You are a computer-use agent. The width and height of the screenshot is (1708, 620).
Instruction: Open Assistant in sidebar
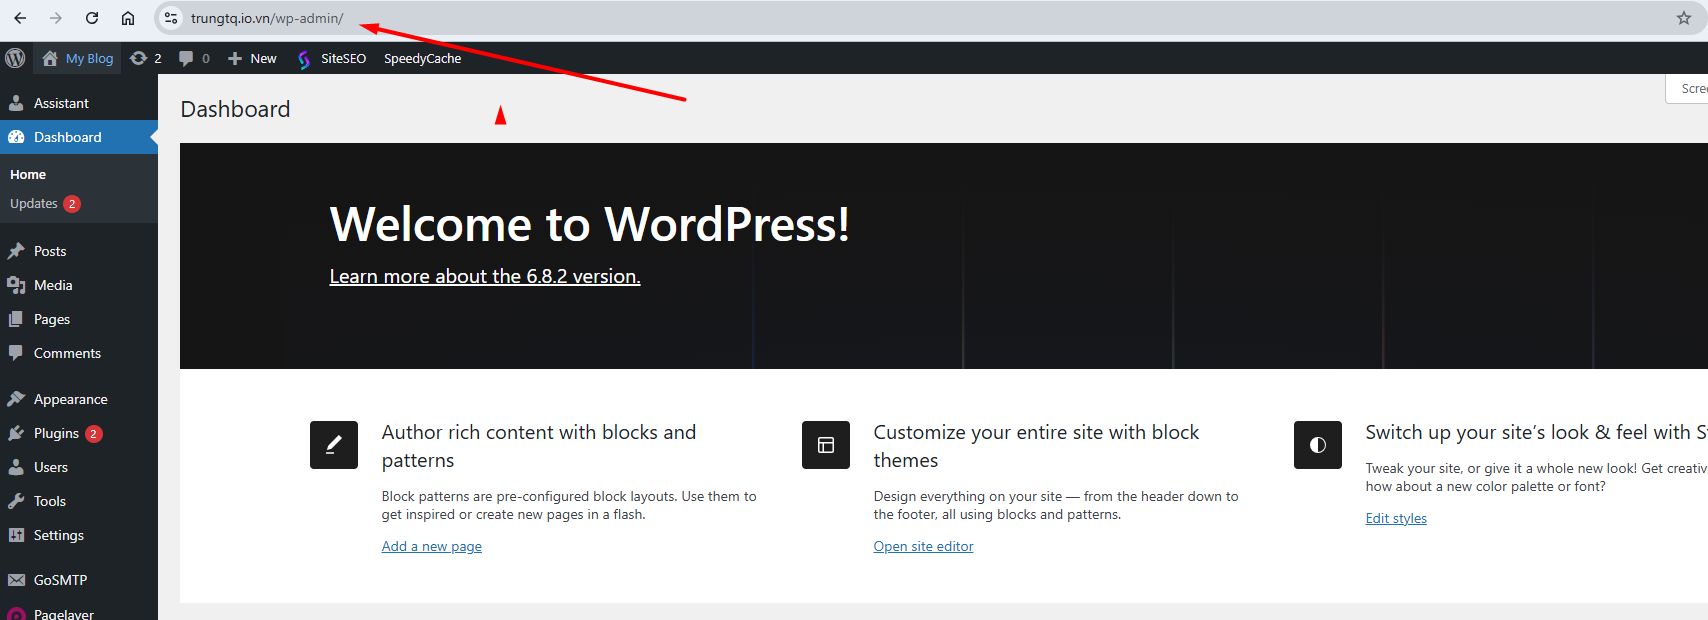click(x=79, y=103)
